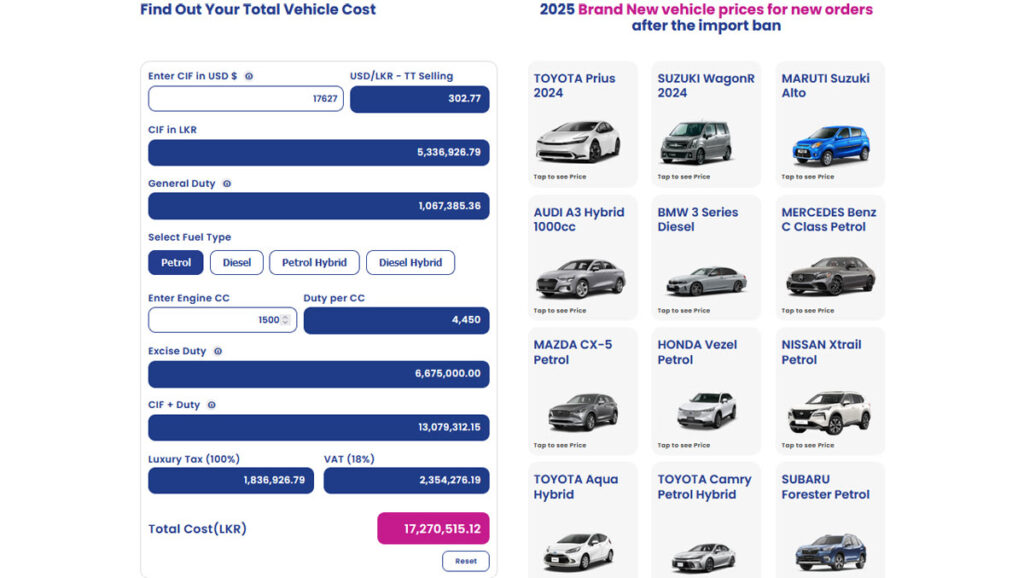1024x578 pixels.
Task: Open the Audi A3 Hybrid 1000cc card title
Action: tap(578, 220)
